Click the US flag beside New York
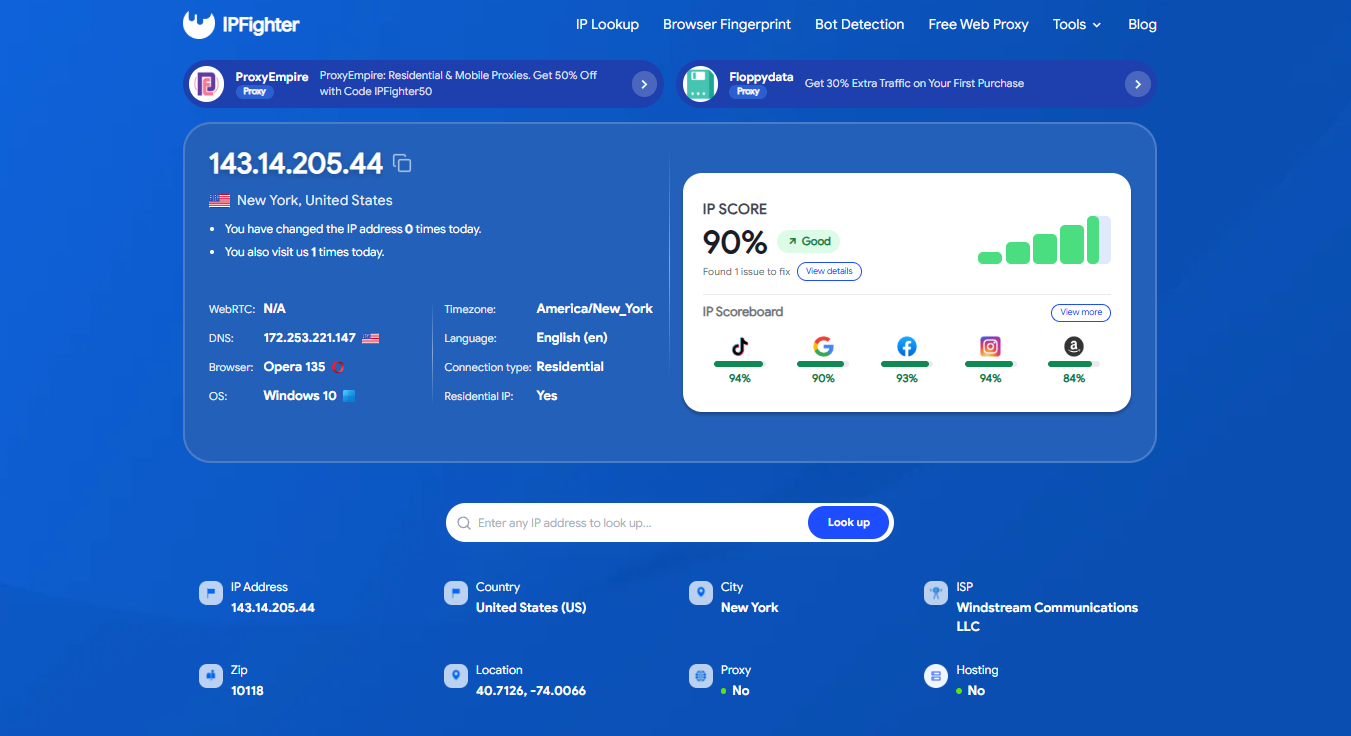The image size is (1351, 736). (220, 200)
